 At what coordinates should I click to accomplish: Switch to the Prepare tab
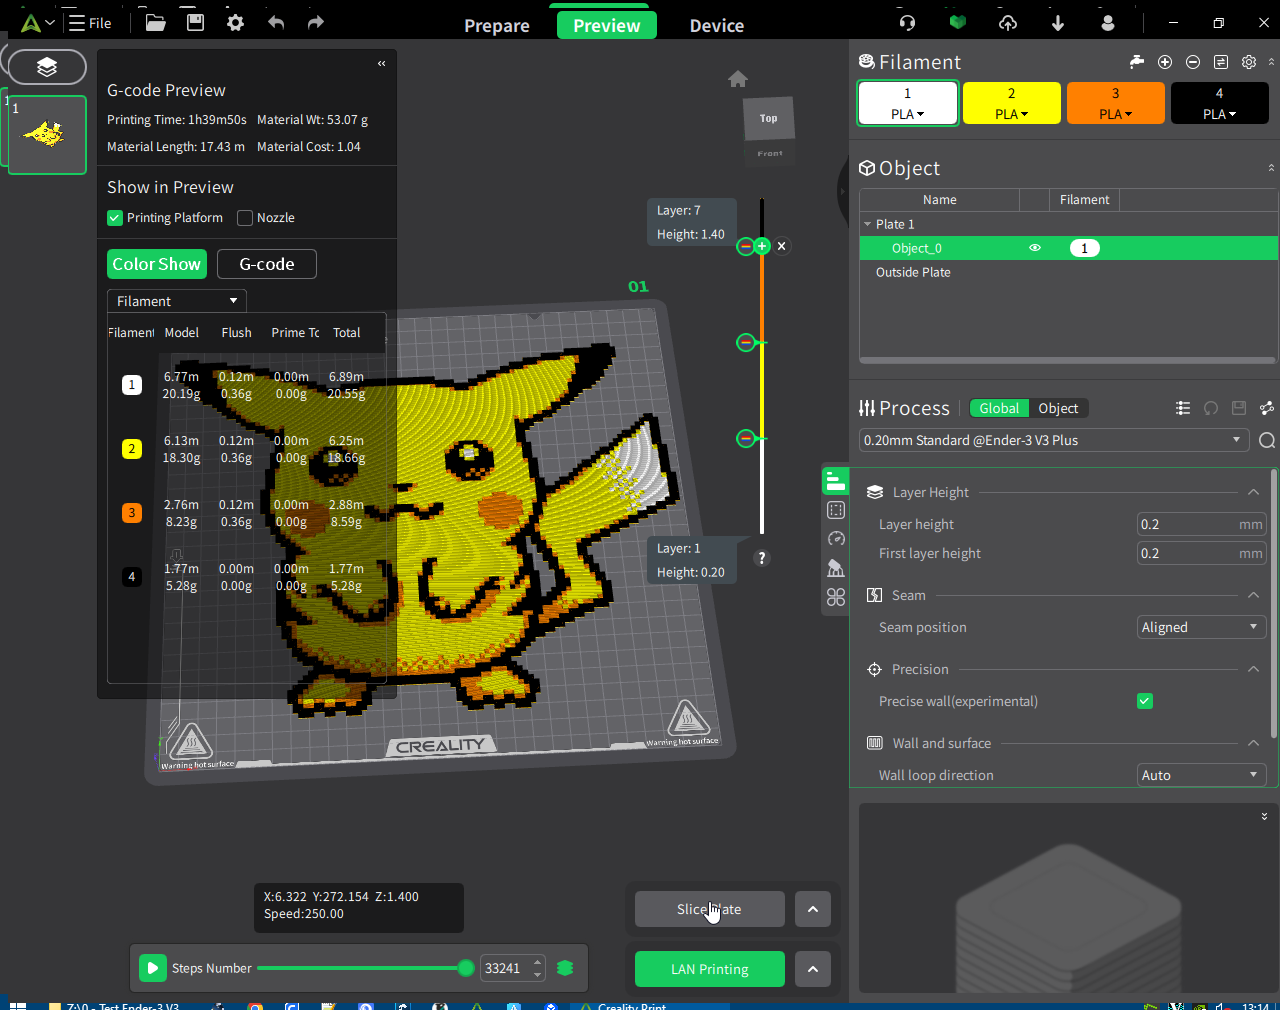coord(497,26)
